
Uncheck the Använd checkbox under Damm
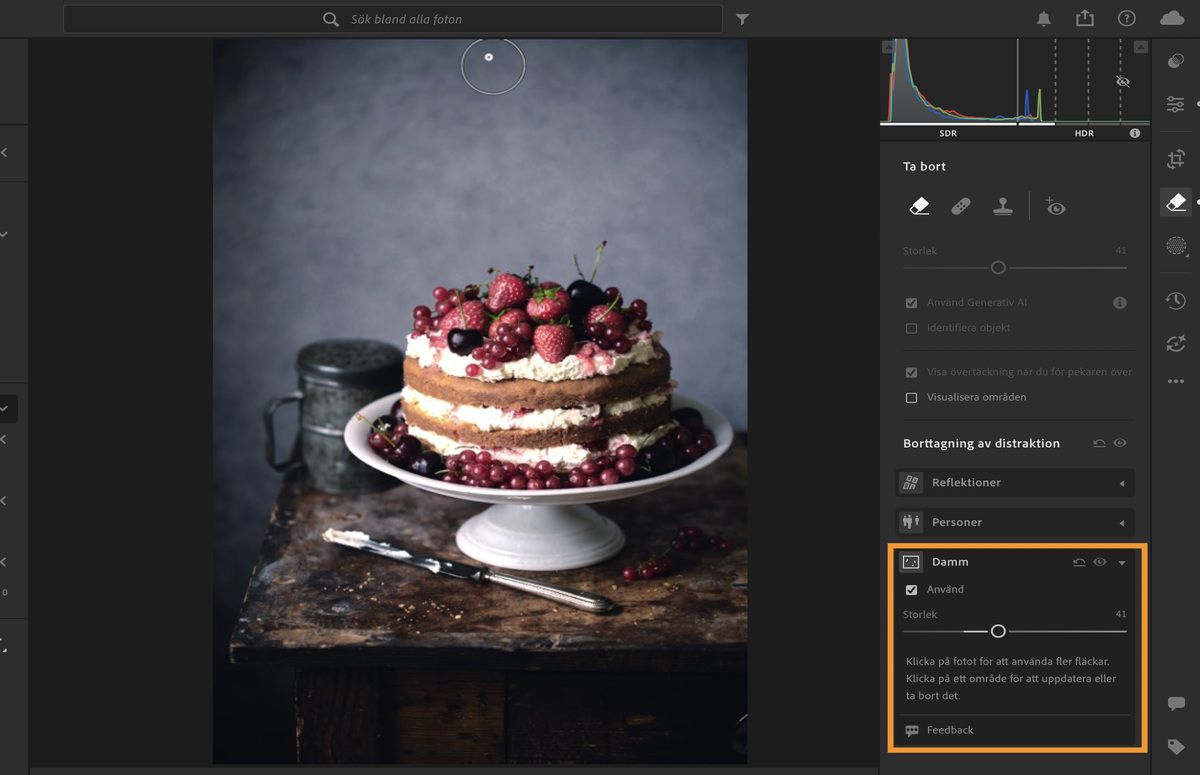tap(911, 590)
